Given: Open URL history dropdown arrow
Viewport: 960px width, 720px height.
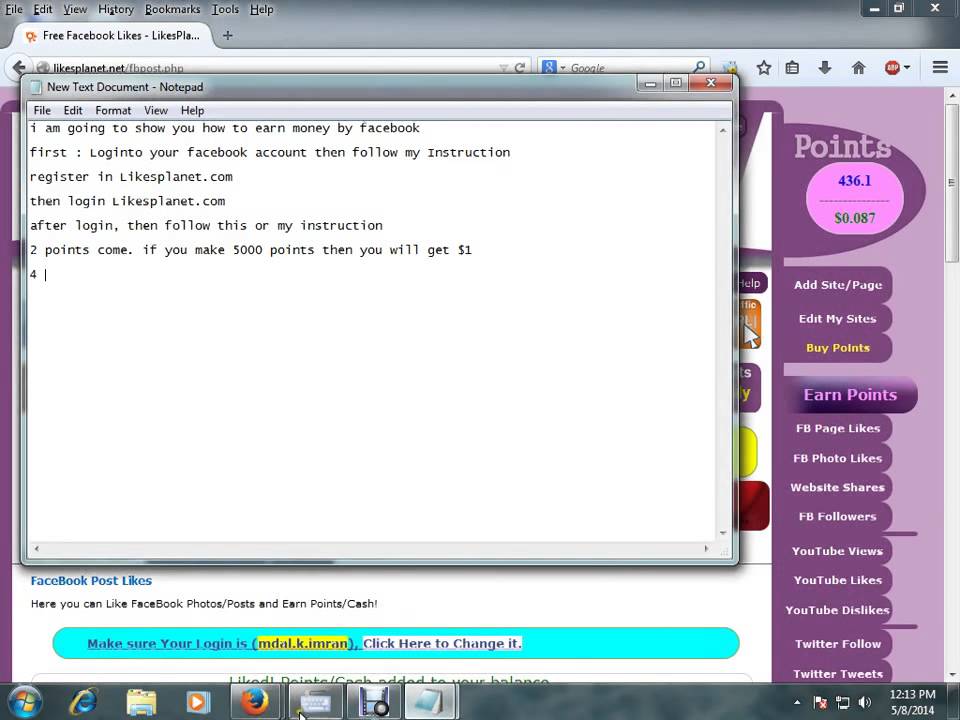Looking at the screenshot, I should 503,68.
